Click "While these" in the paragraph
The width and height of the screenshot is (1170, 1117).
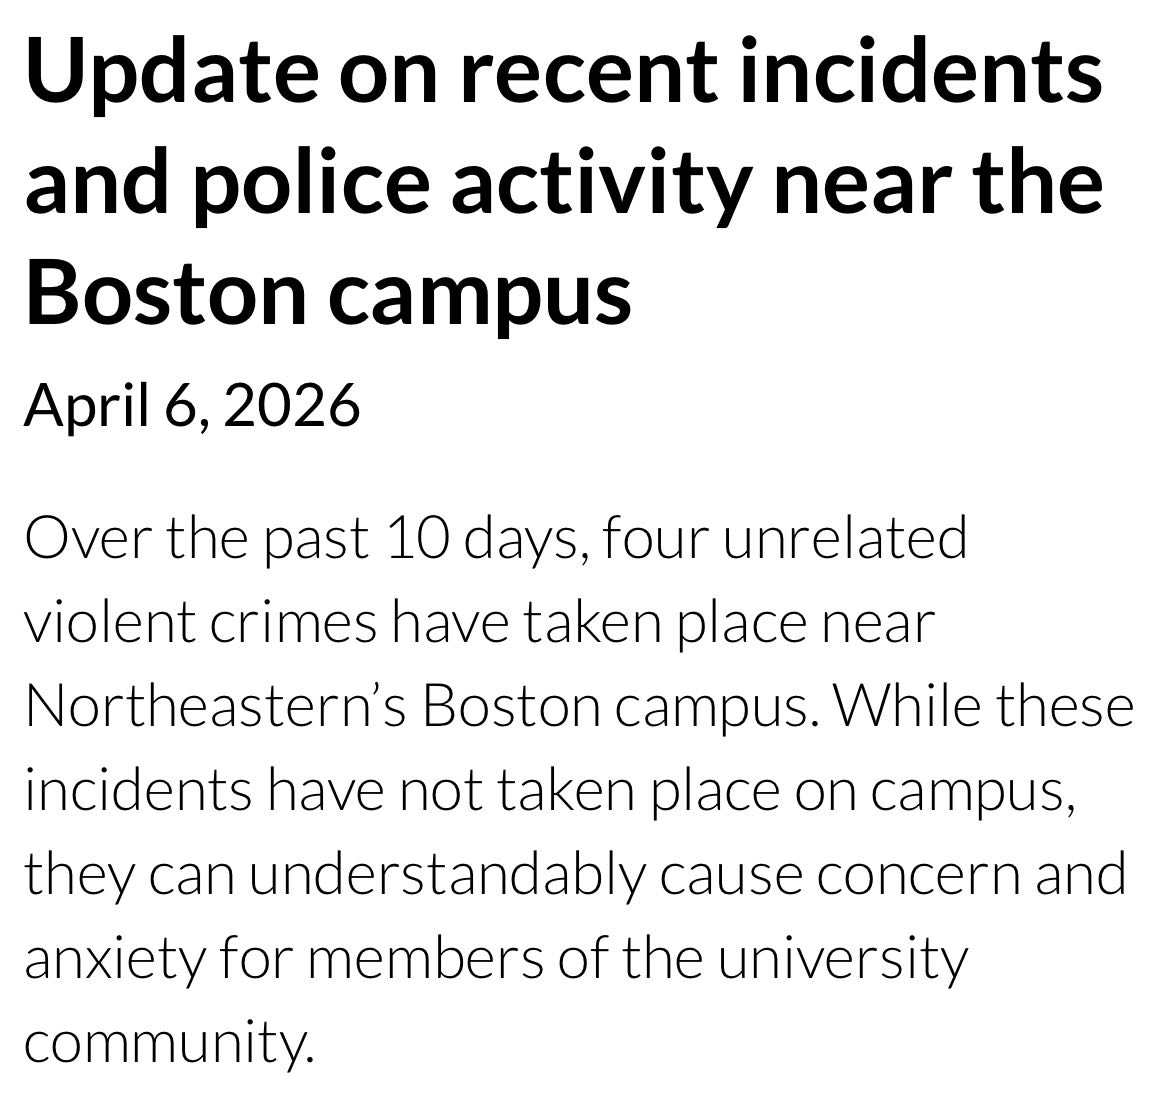point(984,707)
